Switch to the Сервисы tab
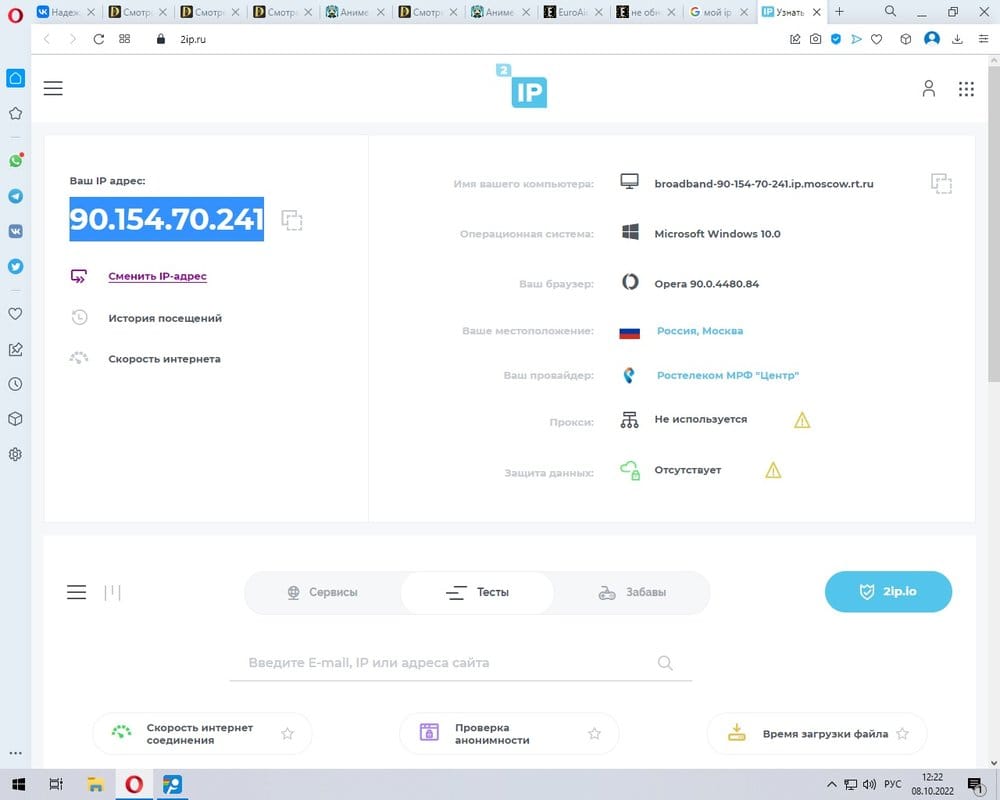 click(322, 592)
